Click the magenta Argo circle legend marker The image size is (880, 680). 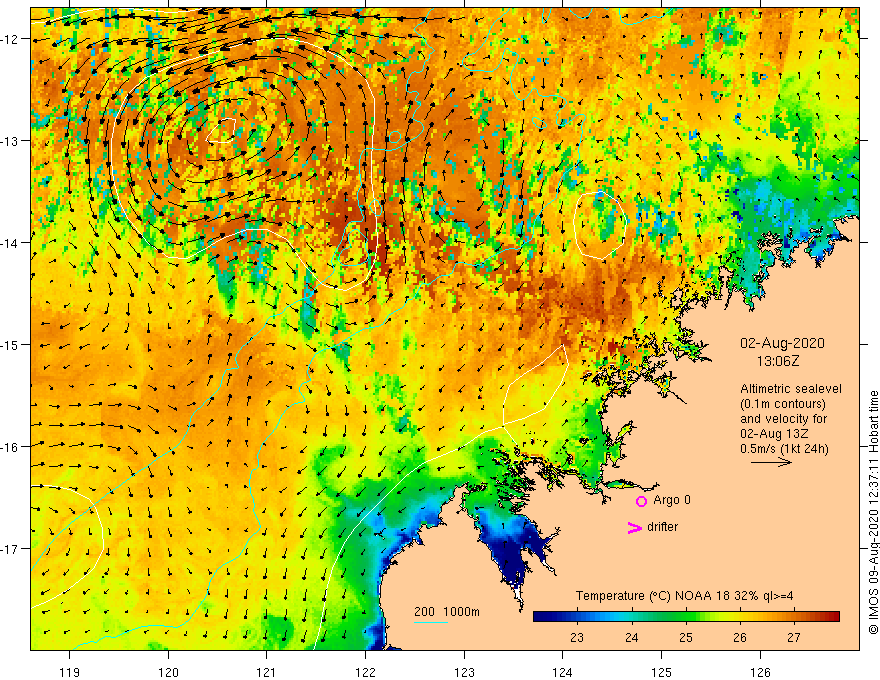click(641, 501)
